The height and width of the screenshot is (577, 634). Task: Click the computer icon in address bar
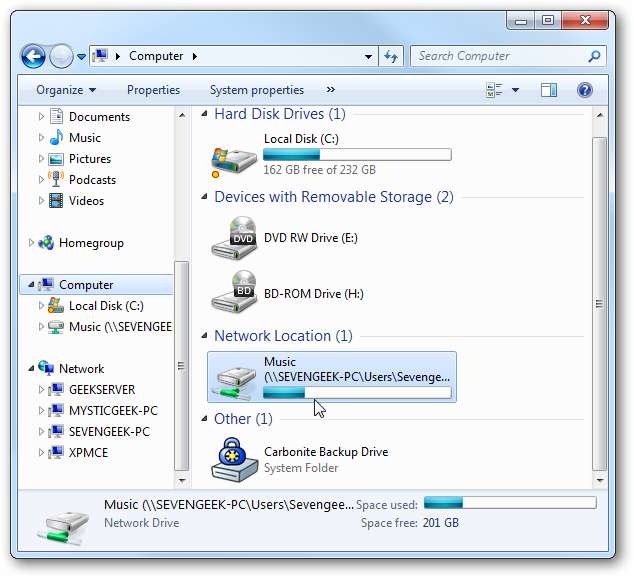(x=100, y=56)
